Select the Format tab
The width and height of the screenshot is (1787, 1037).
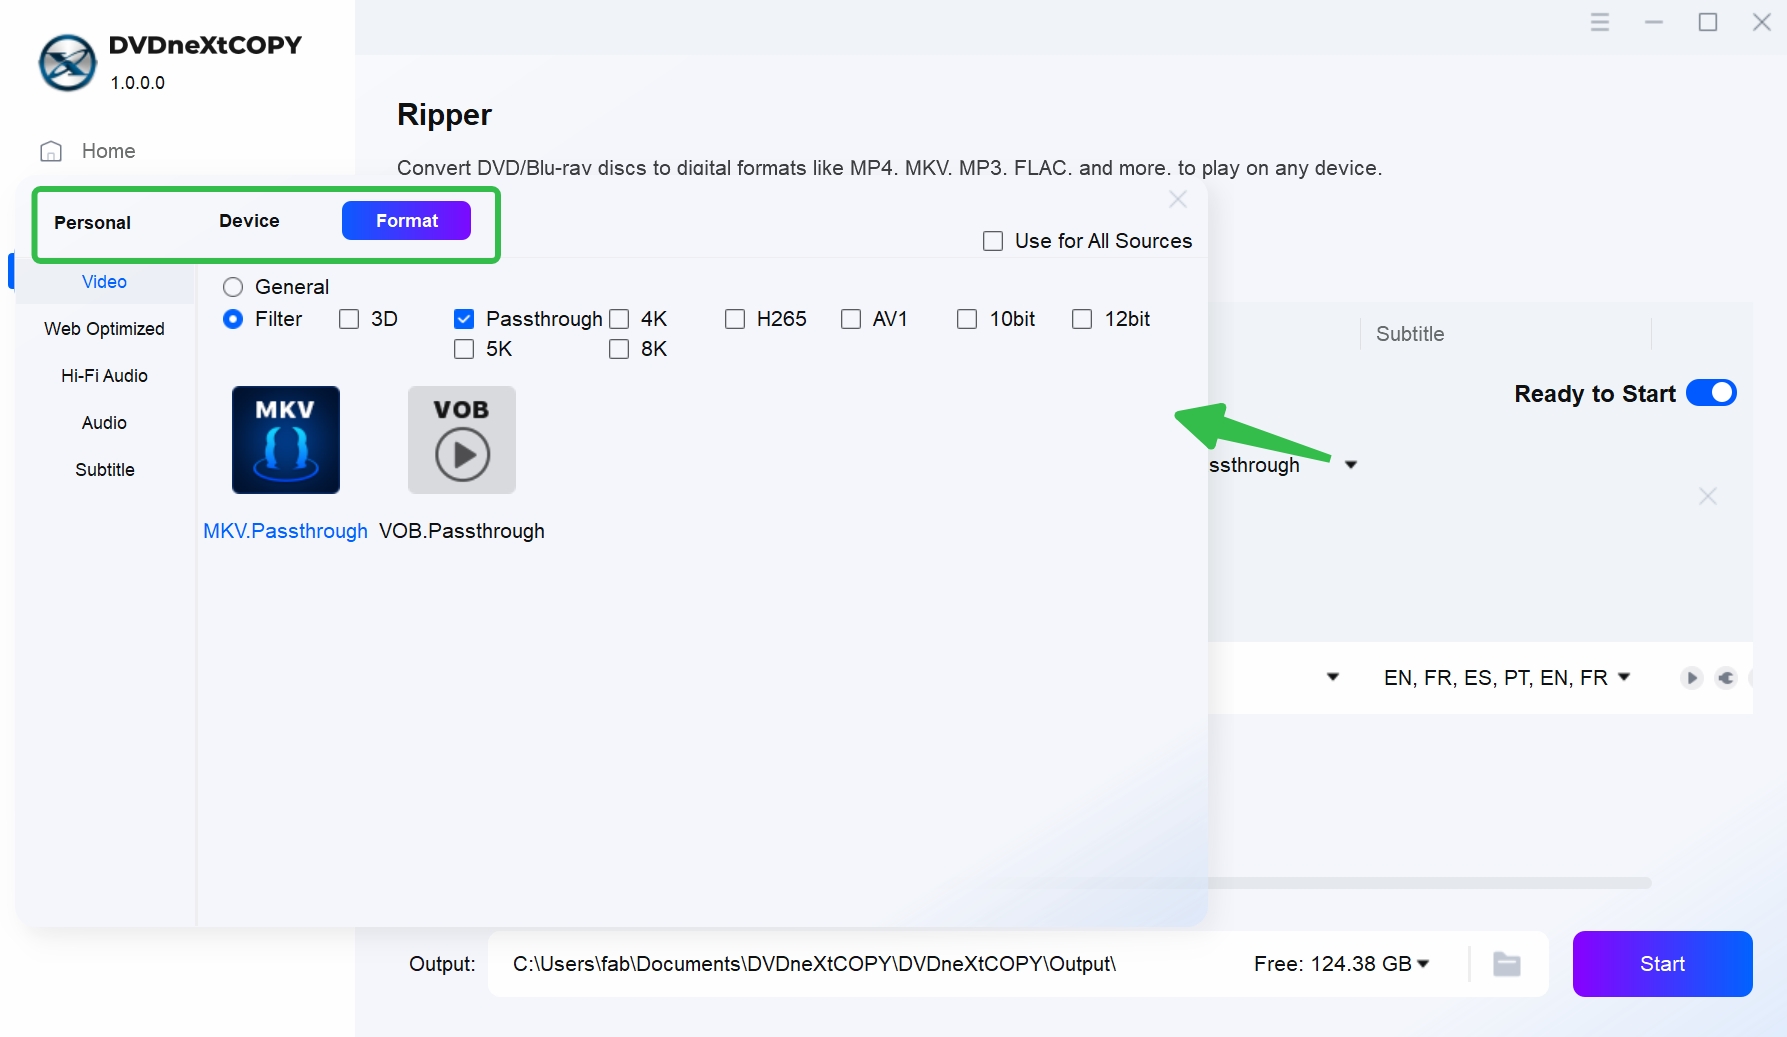point(406,221)
